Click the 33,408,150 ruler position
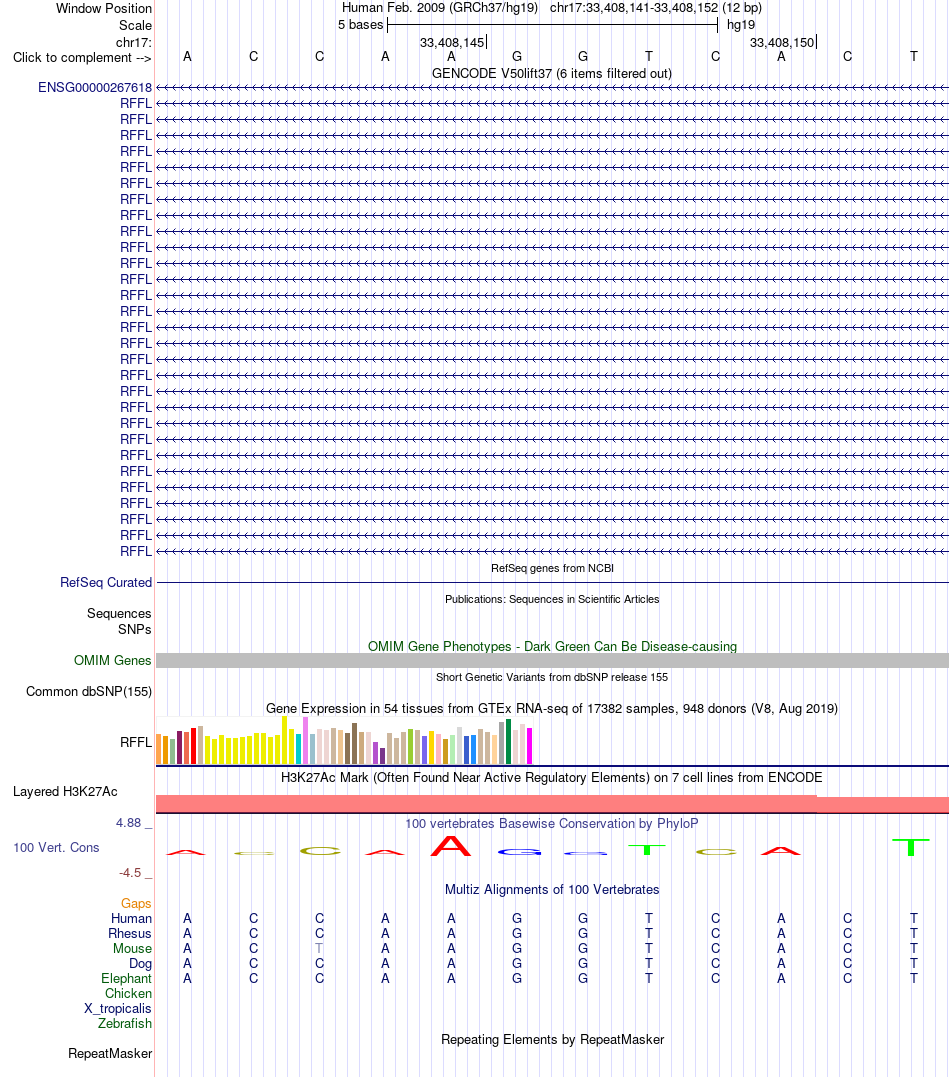 click(x=782, y=43)
